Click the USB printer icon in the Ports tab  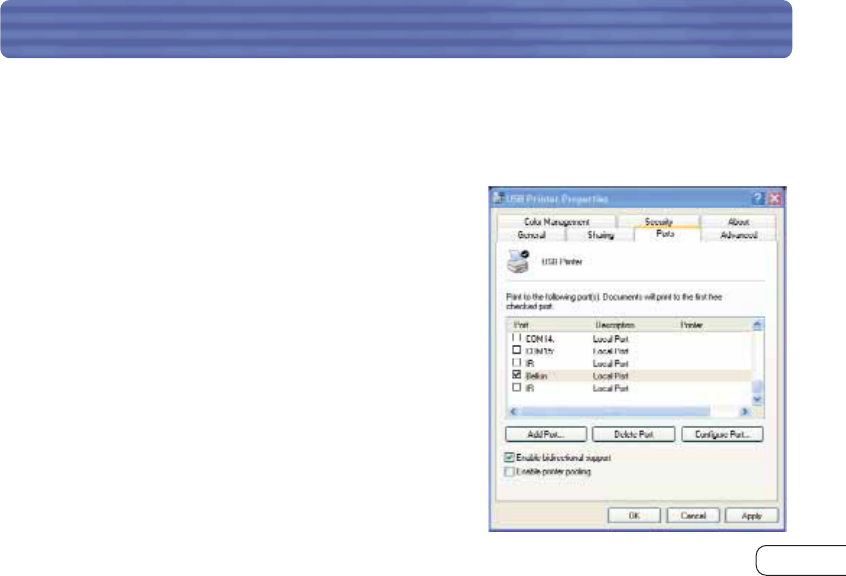click(518, 262)
